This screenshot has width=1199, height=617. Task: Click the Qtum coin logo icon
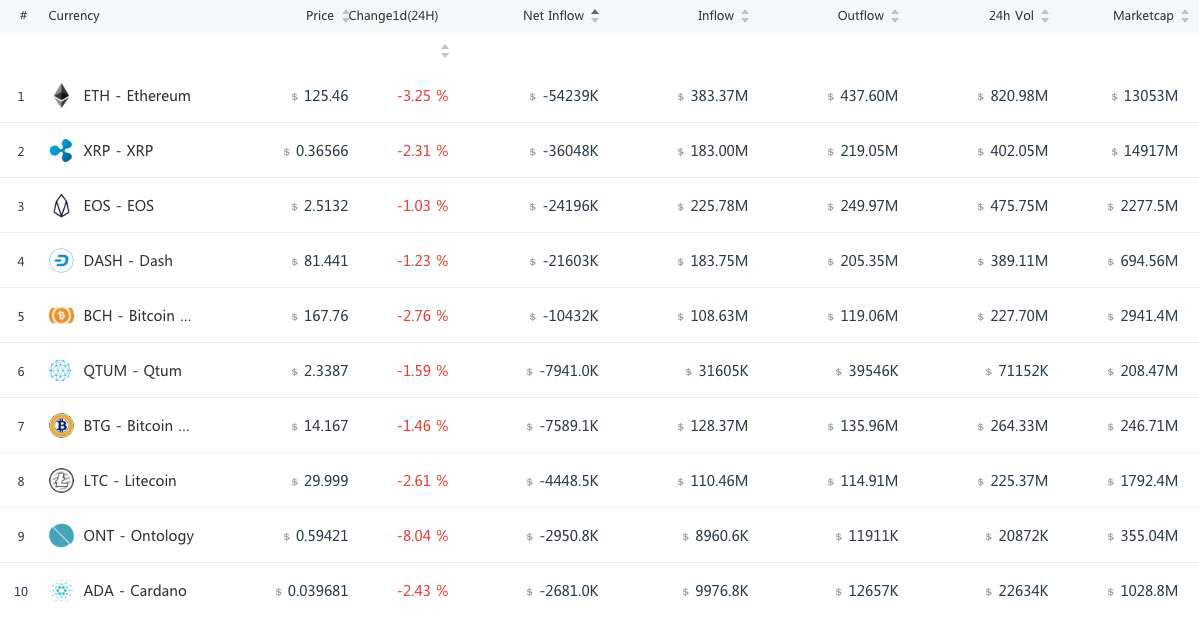coord(61,371)
